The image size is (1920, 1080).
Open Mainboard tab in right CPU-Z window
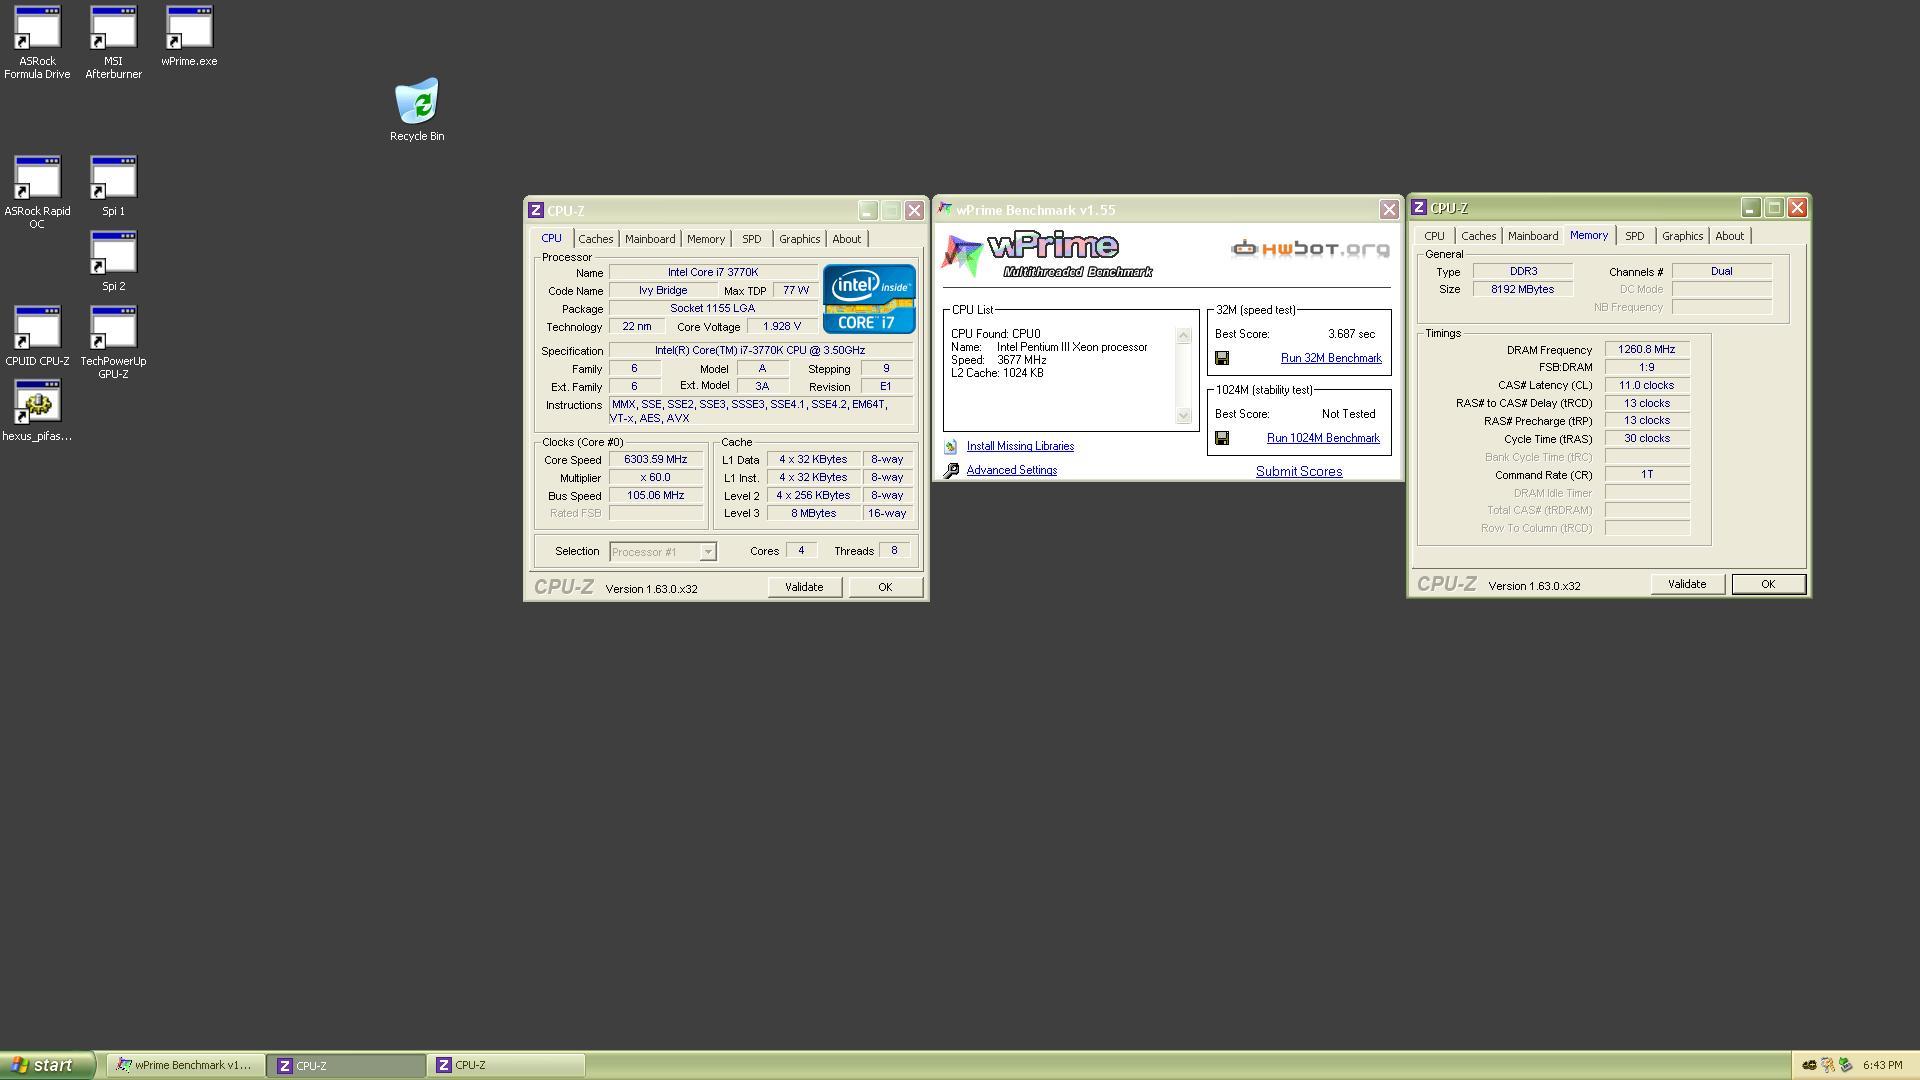[x=1533, y=236]
